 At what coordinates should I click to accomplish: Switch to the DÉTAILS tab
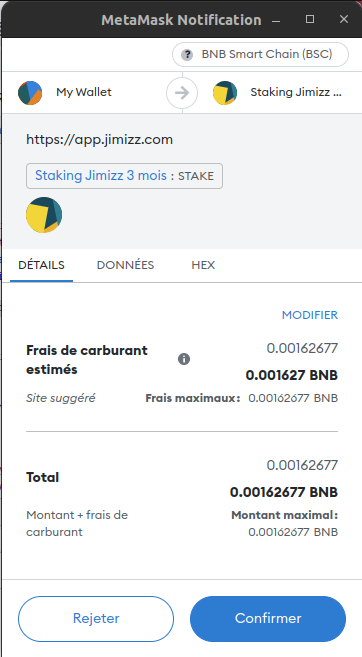41,265
